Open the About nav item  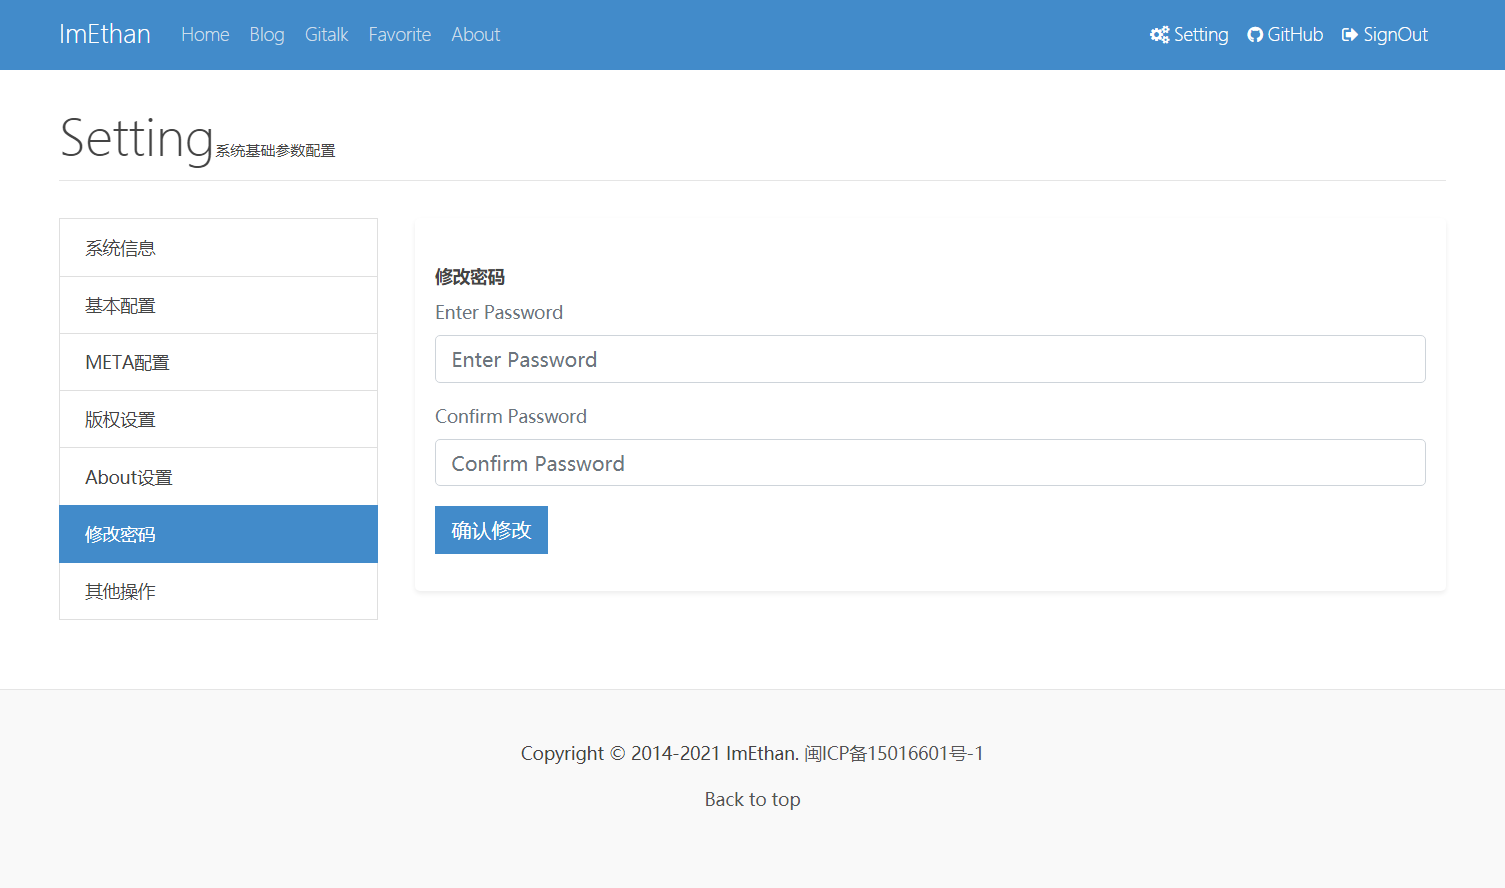pos(475,35)
